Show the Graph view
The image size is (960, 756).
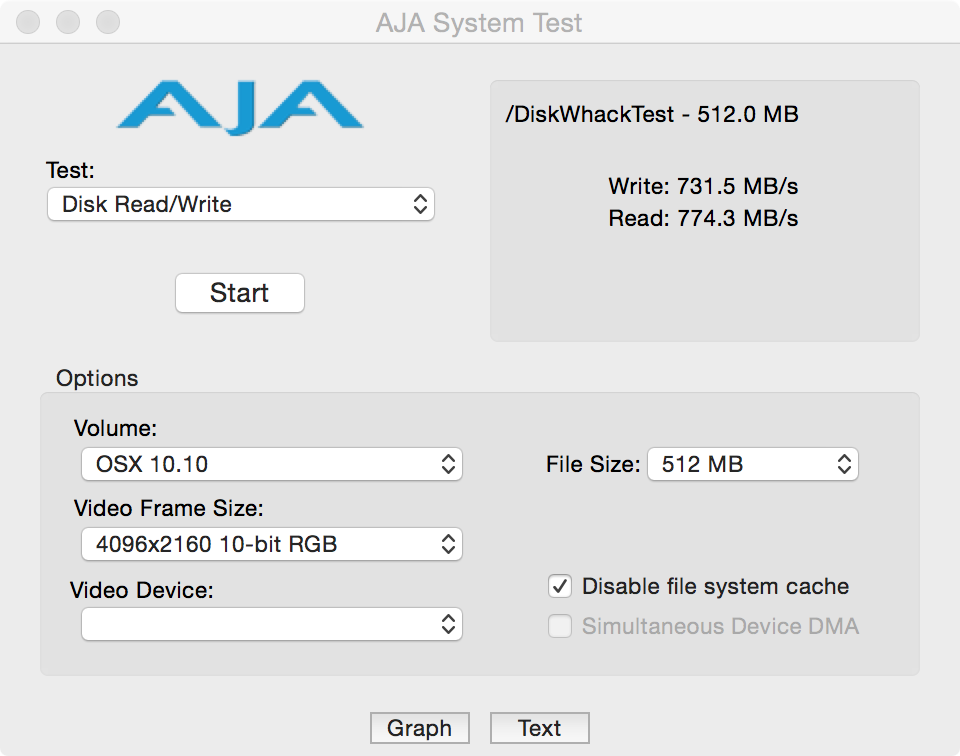click(419, 728)
